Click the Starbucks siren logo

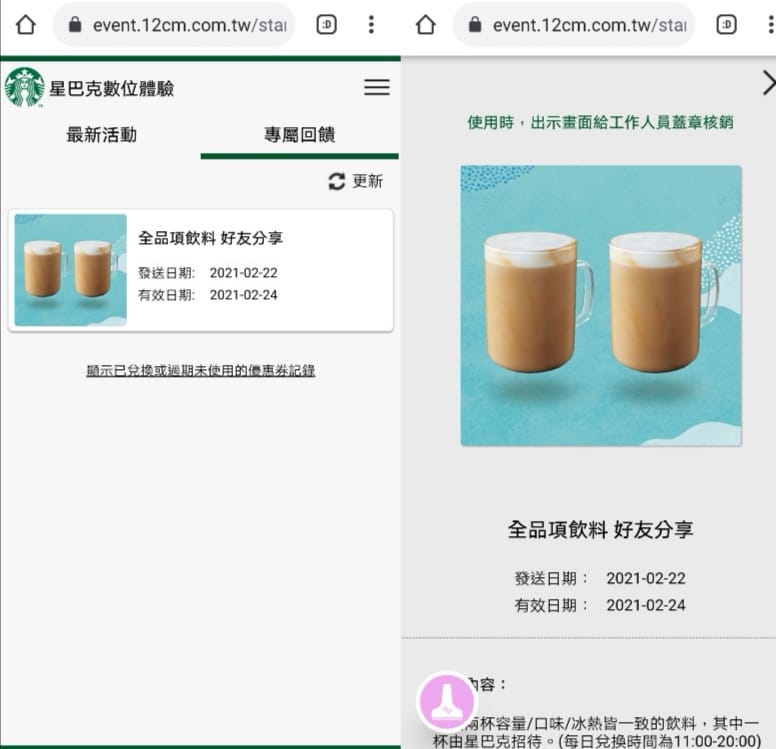point(24,88)
